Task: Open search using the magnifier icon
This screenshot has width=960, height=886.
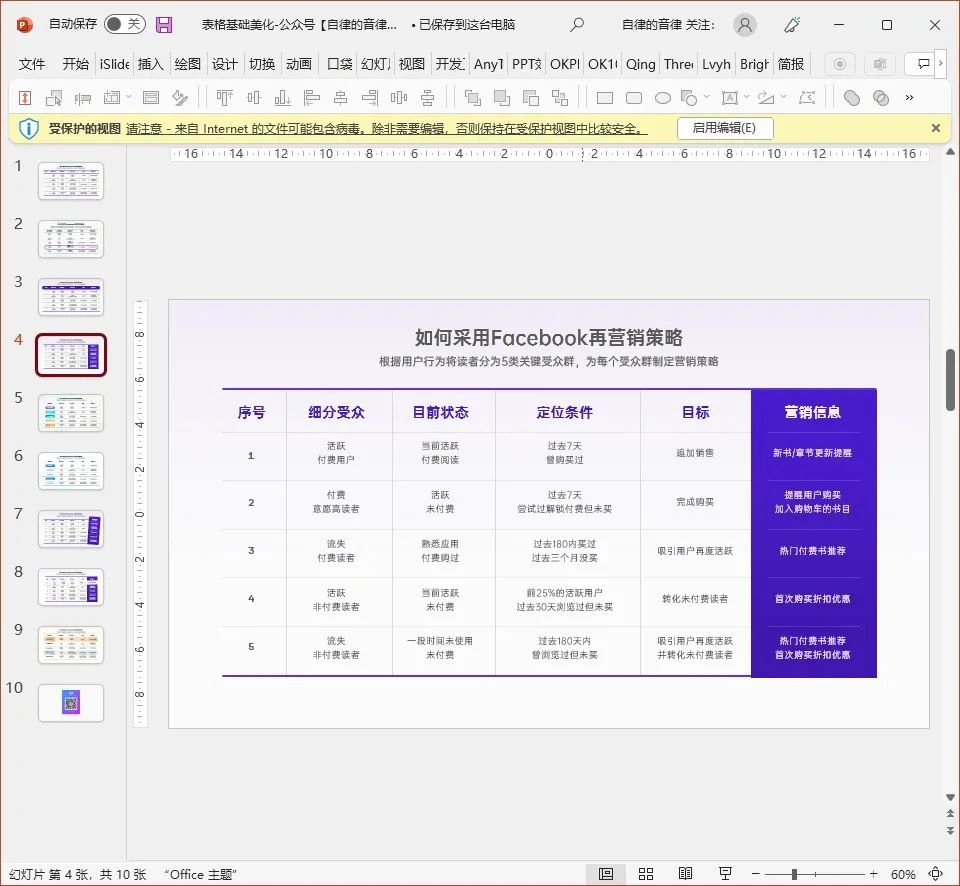Action: pos(577,24)
